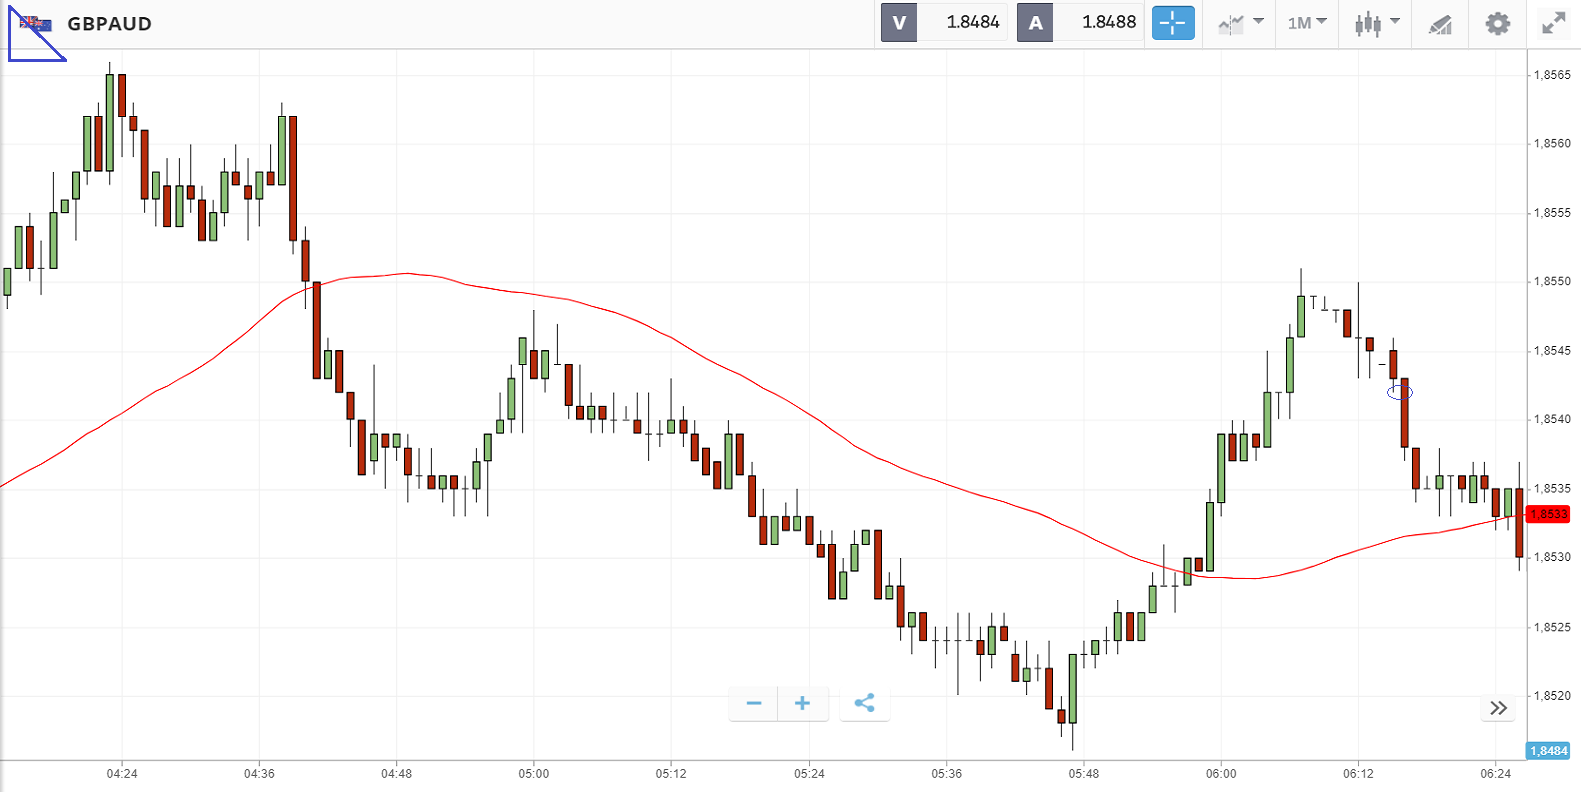The width and height of the screenshot is (1581, 792).
Task: Click the A buy button
Action: click(1035, 22)
